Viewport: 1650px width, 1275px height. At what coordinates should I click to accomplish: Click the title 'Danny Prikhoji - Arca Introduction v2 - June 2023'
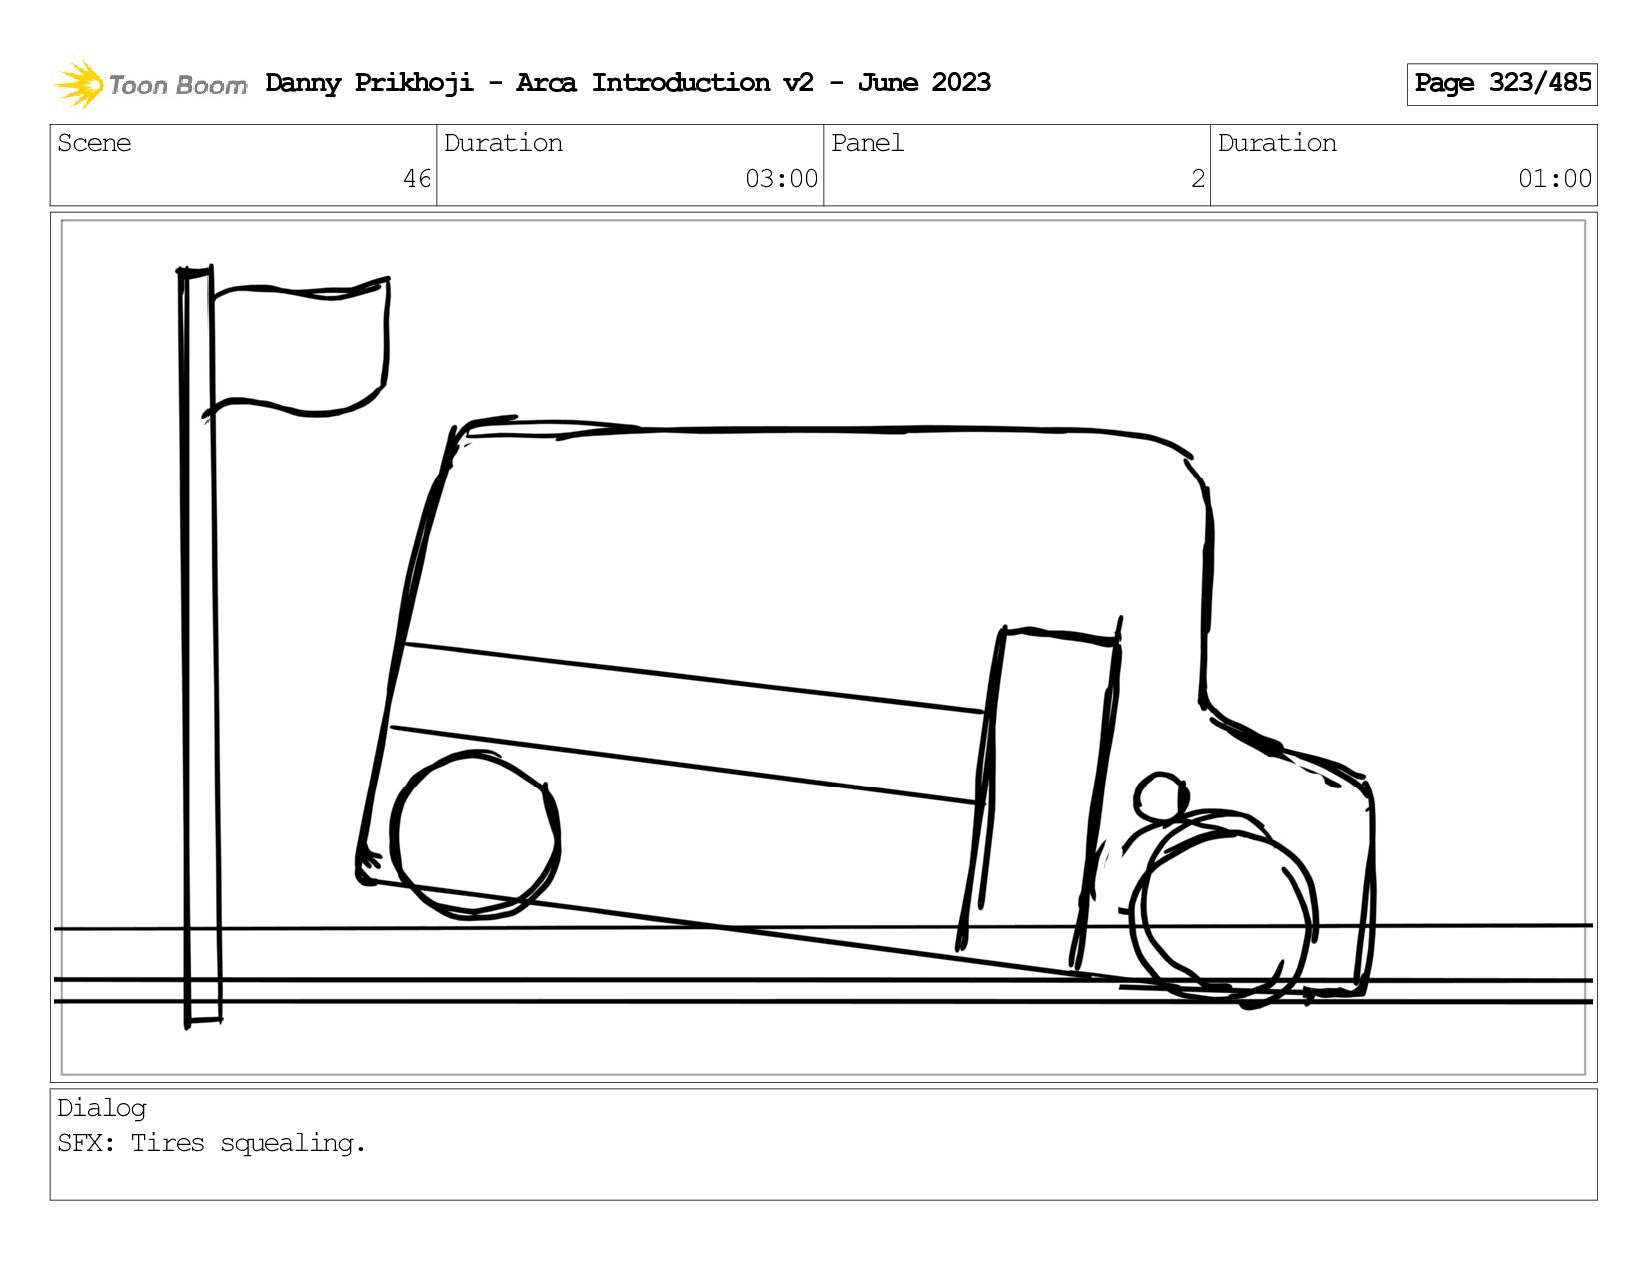[x=628, y=83]
